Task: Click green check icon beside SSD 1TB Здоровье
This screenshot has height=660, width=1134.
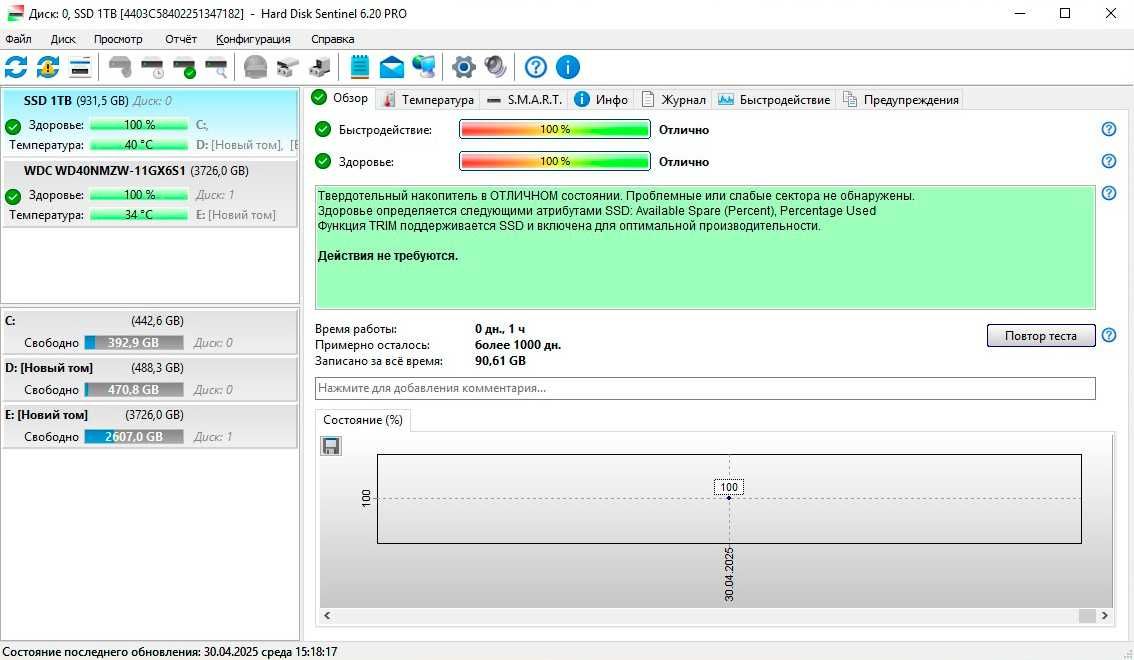Action: (x=13, y=127)
